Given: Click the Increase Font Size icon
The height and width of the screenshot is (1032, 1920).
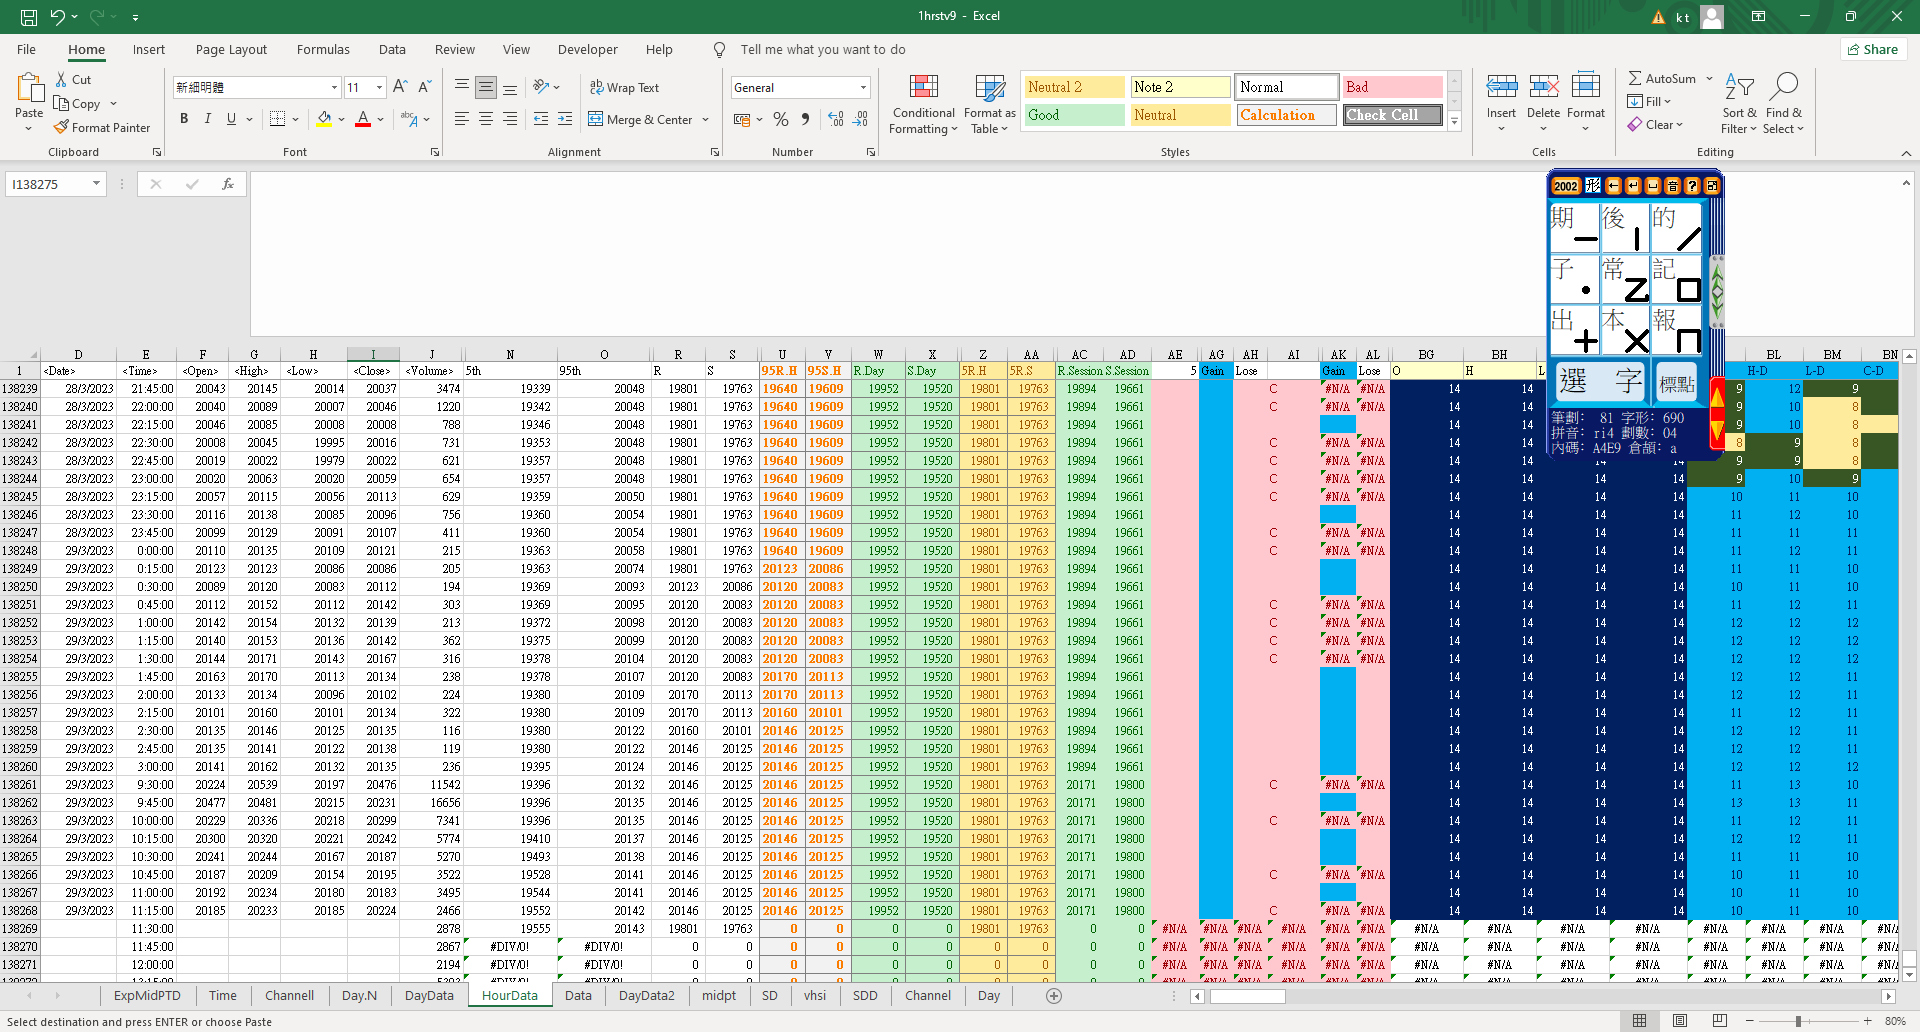Looking at the screenshot, I should pyautogui.click(x=400, y=87).
